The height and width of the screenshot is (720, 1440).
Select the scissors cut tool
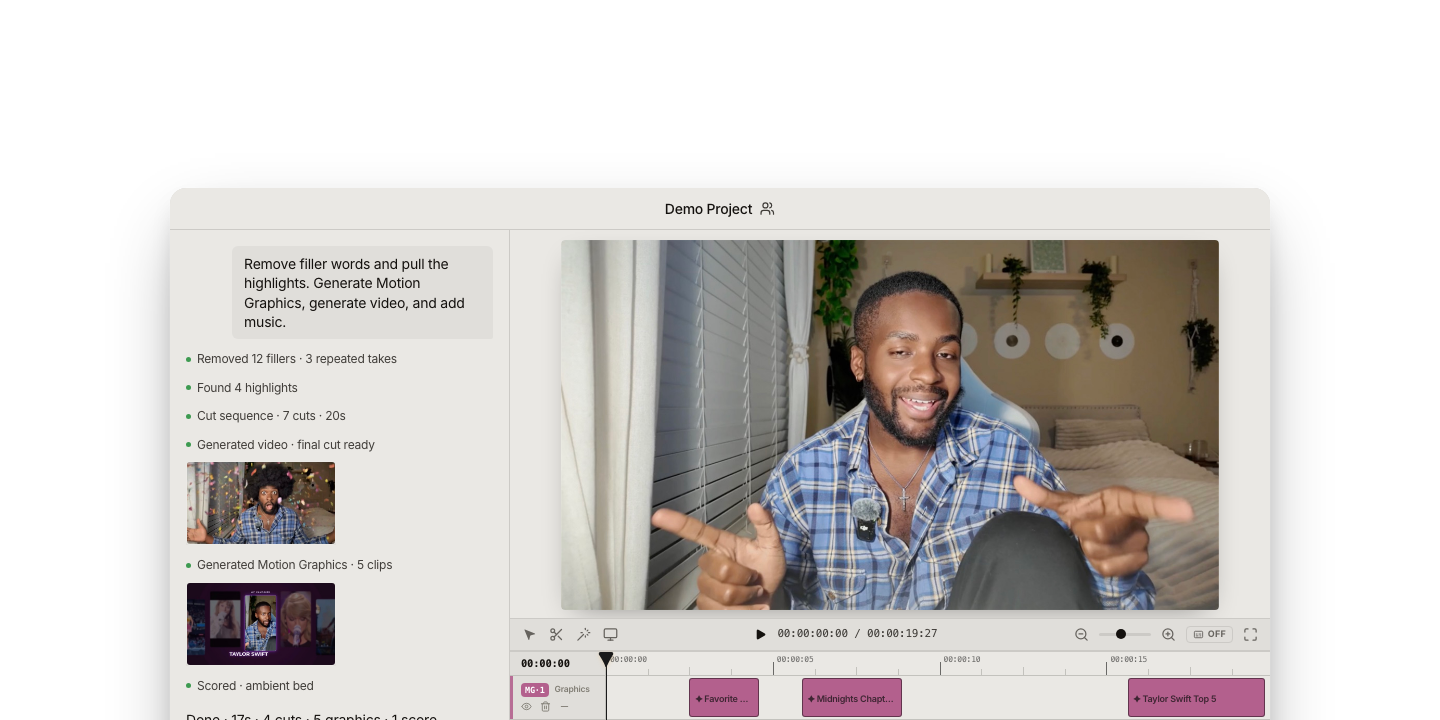556,635
